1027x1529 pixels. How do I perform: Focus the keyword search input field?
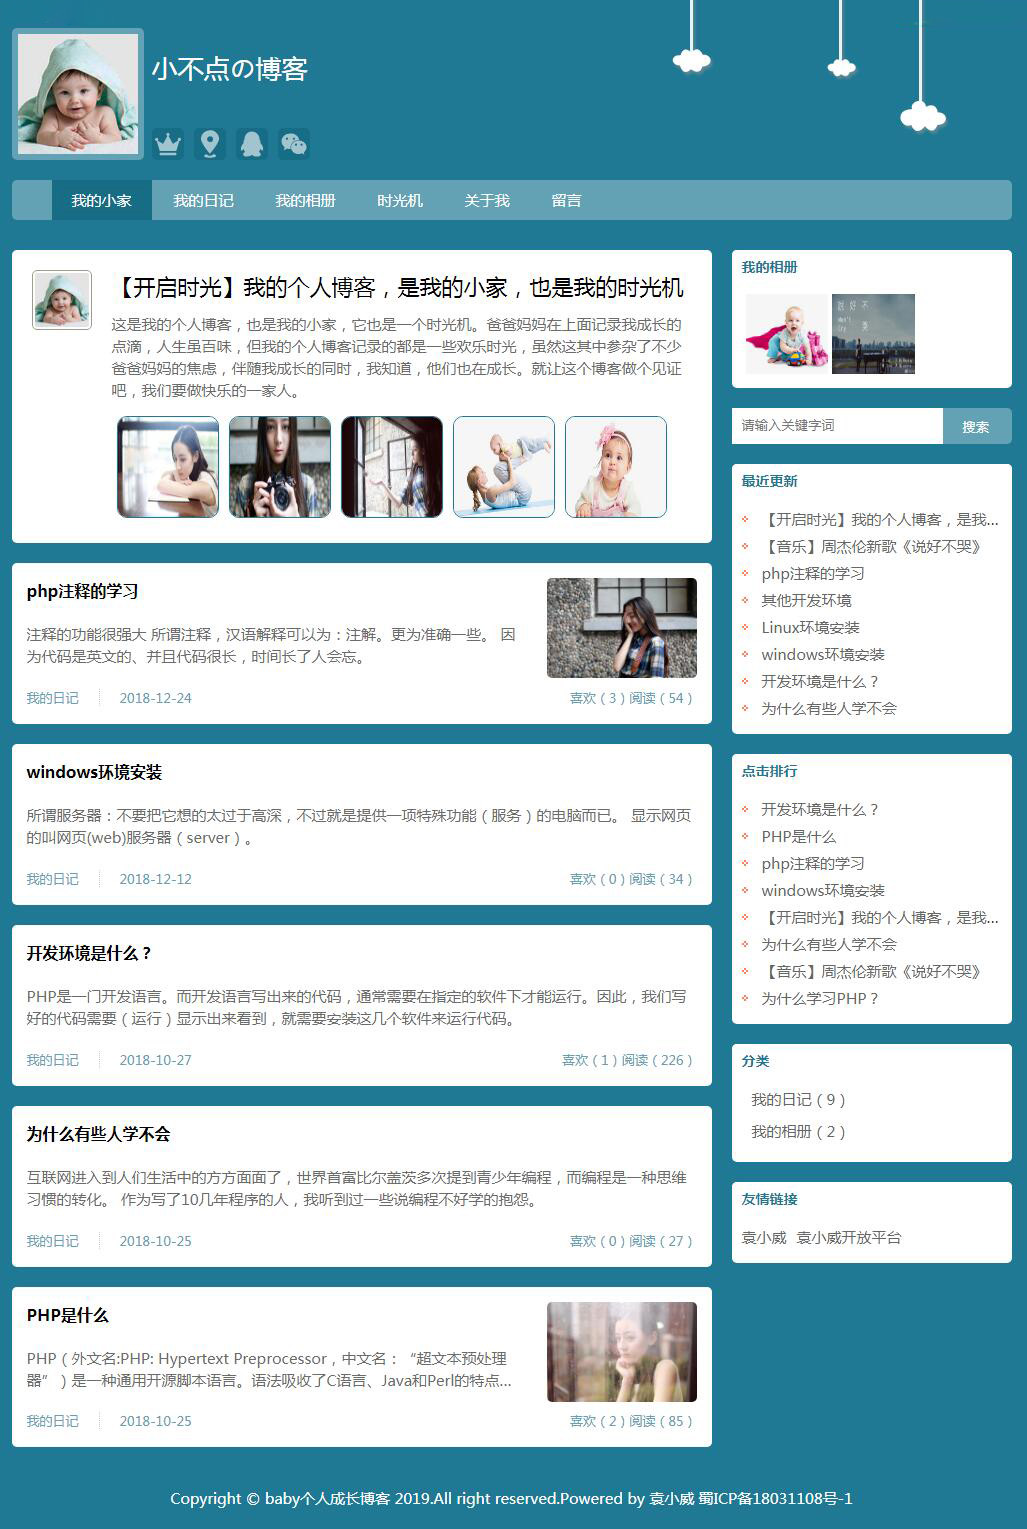(x=837, y=426)
